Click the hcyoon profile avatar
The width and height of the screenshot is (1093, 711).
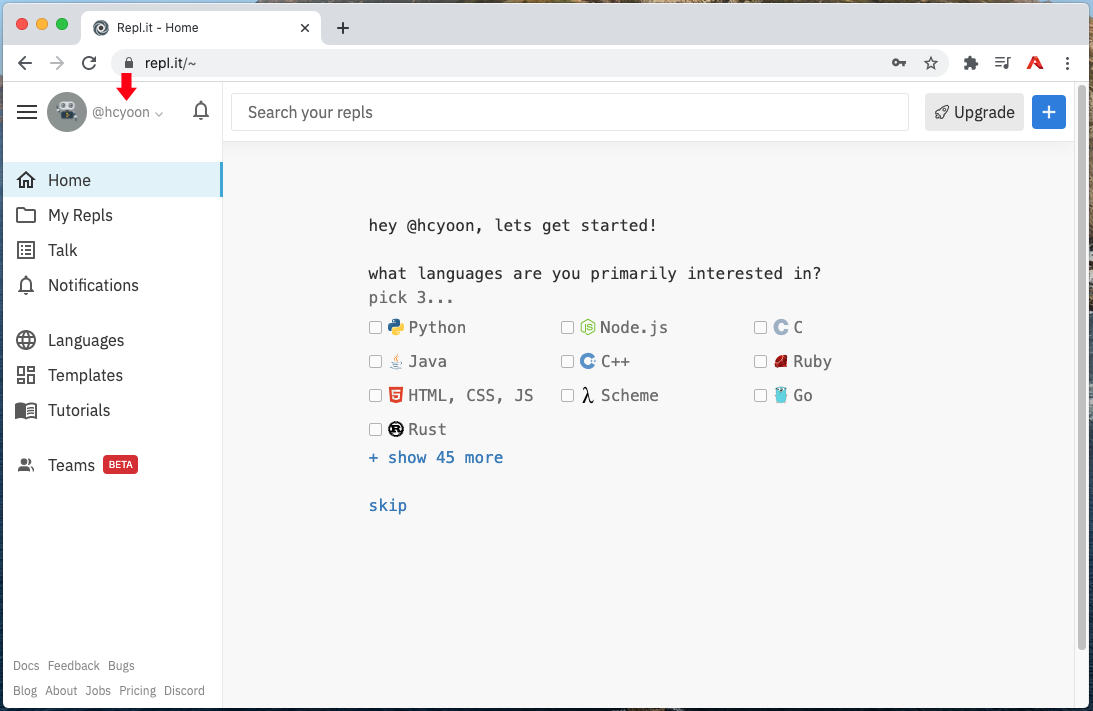click(x=67, y=112)
